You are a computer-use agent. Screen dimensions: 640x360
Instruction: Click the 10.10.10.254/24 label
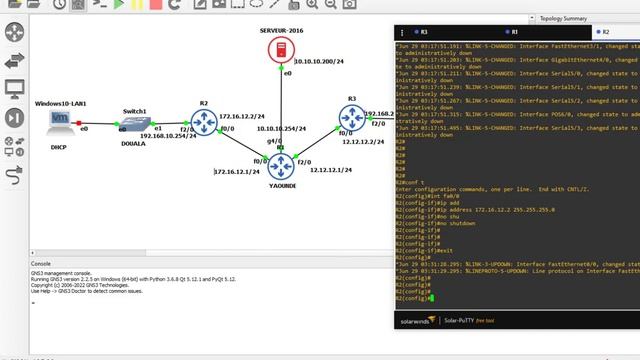pos(281,129)
